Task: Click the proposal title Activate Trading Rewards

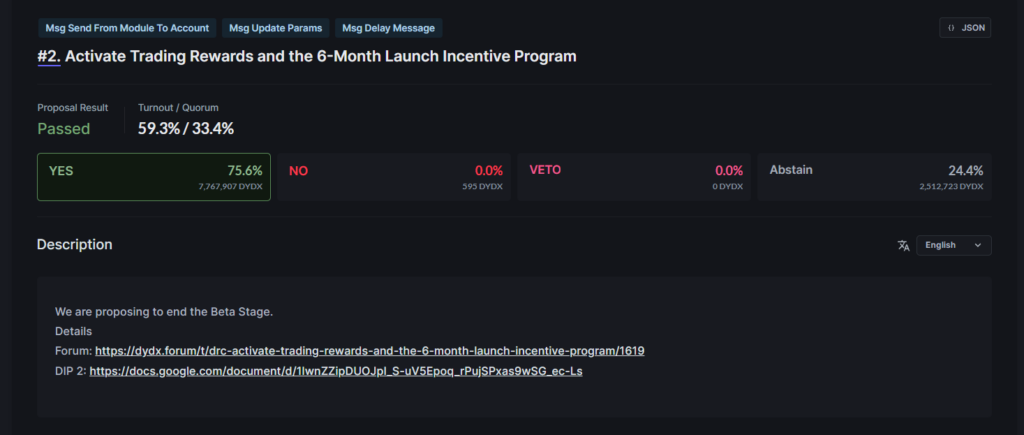Action: [x=321, y=57]
